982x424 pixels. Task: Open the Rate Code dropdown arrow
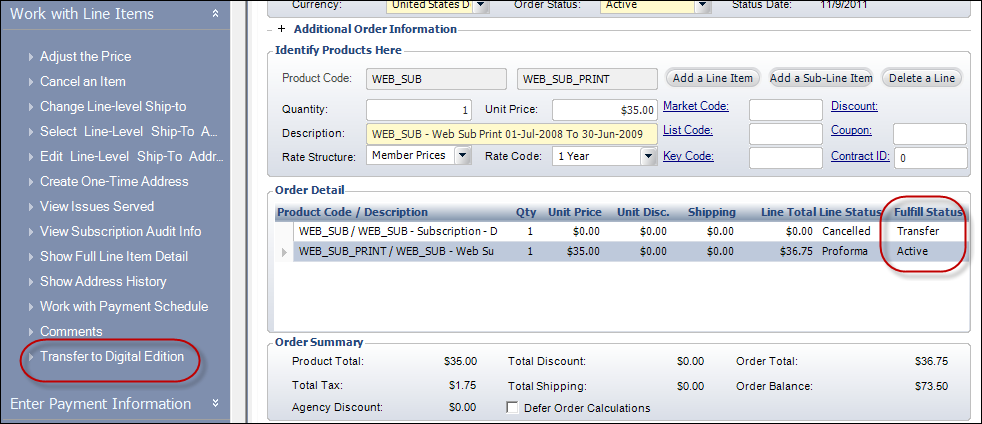tap(648, 156)
